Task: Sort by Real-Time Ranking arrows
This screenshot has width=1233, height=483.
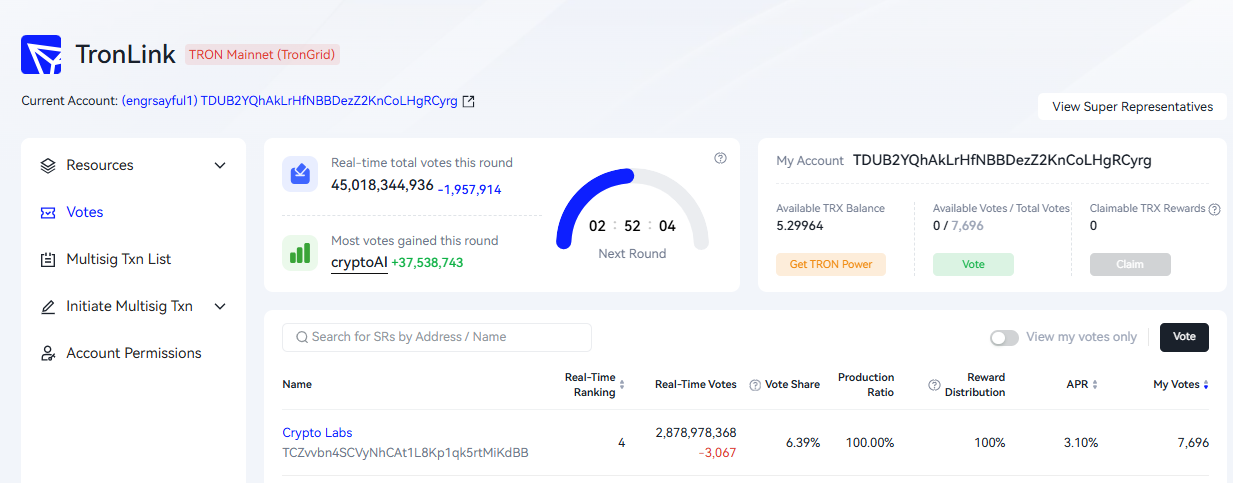Action: coord(622,385)
